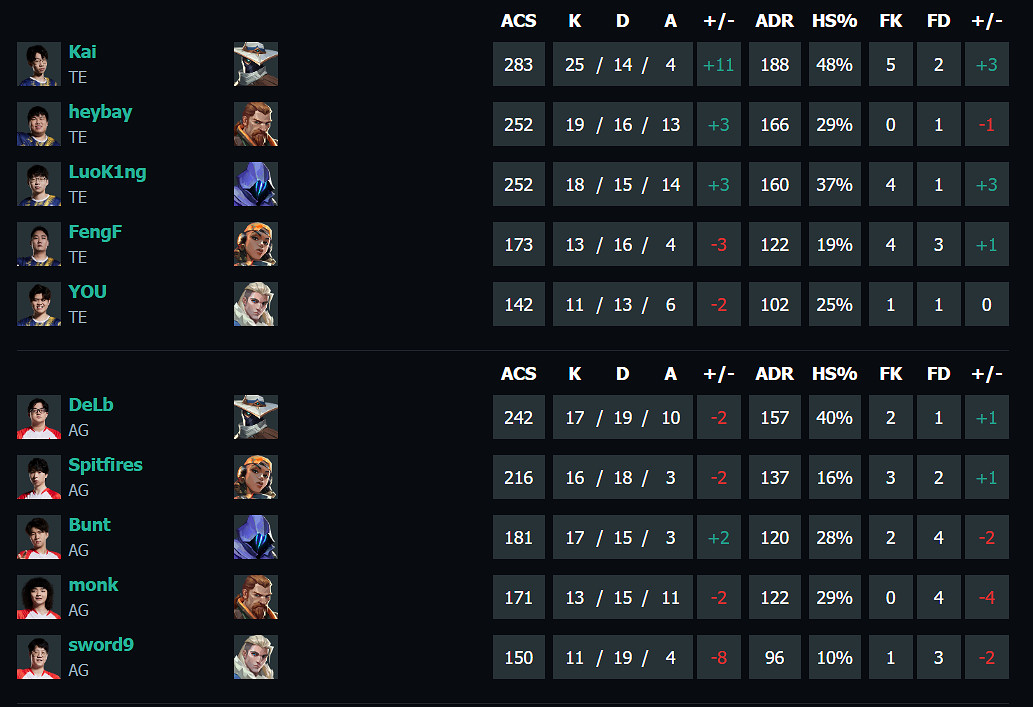Open the sword9 player profile link
Viewport: 1033px width, 707px height.
[101, 645]
